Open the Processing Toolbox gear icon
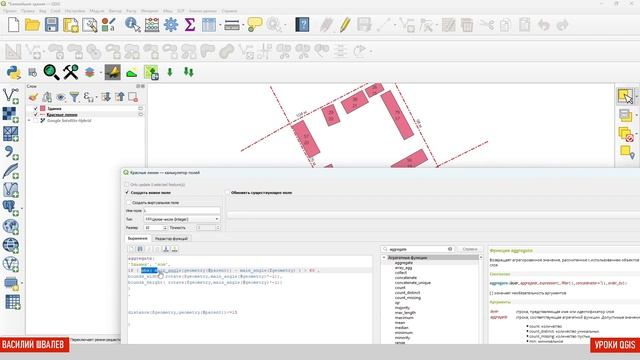640x360 pixels. [x=171, y=25]
